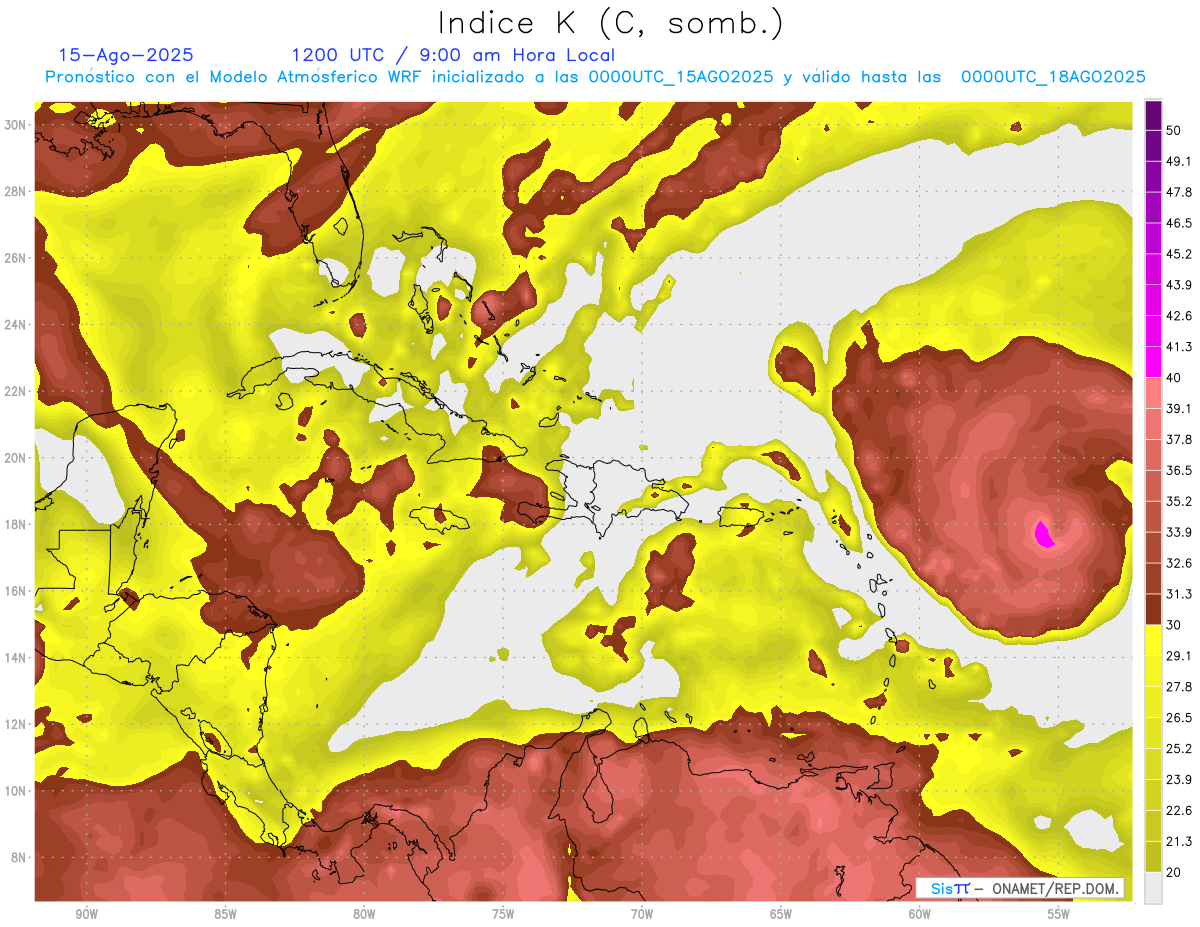Click the "30N" latitude label
Viewport: 1200px width, 927px height.
[17, 125]
